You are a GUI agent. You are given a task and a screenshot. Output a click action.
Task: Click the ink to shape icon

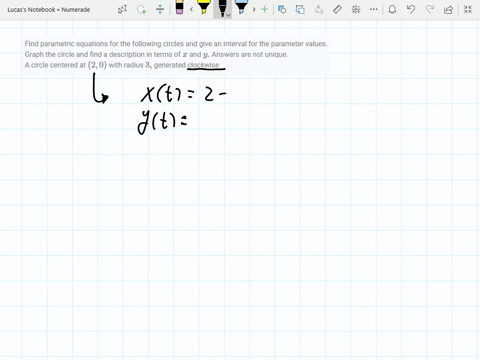tap(300, 9)
